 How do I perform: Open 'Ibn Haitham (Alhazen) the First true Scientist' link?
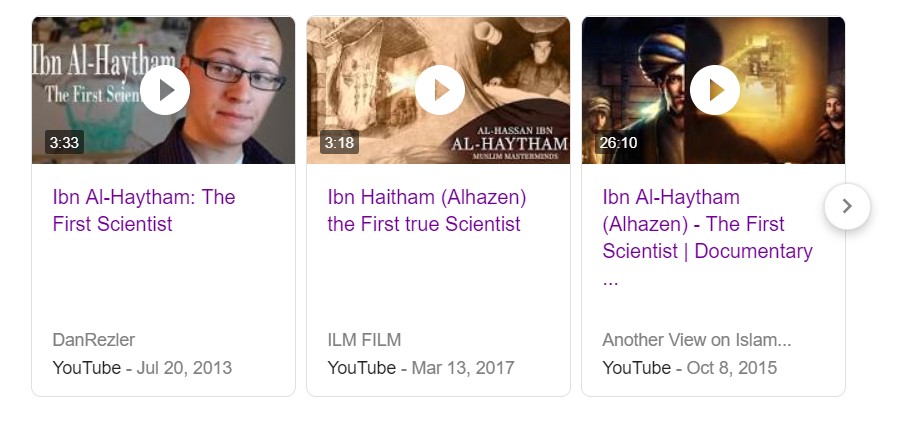point(427,210)
